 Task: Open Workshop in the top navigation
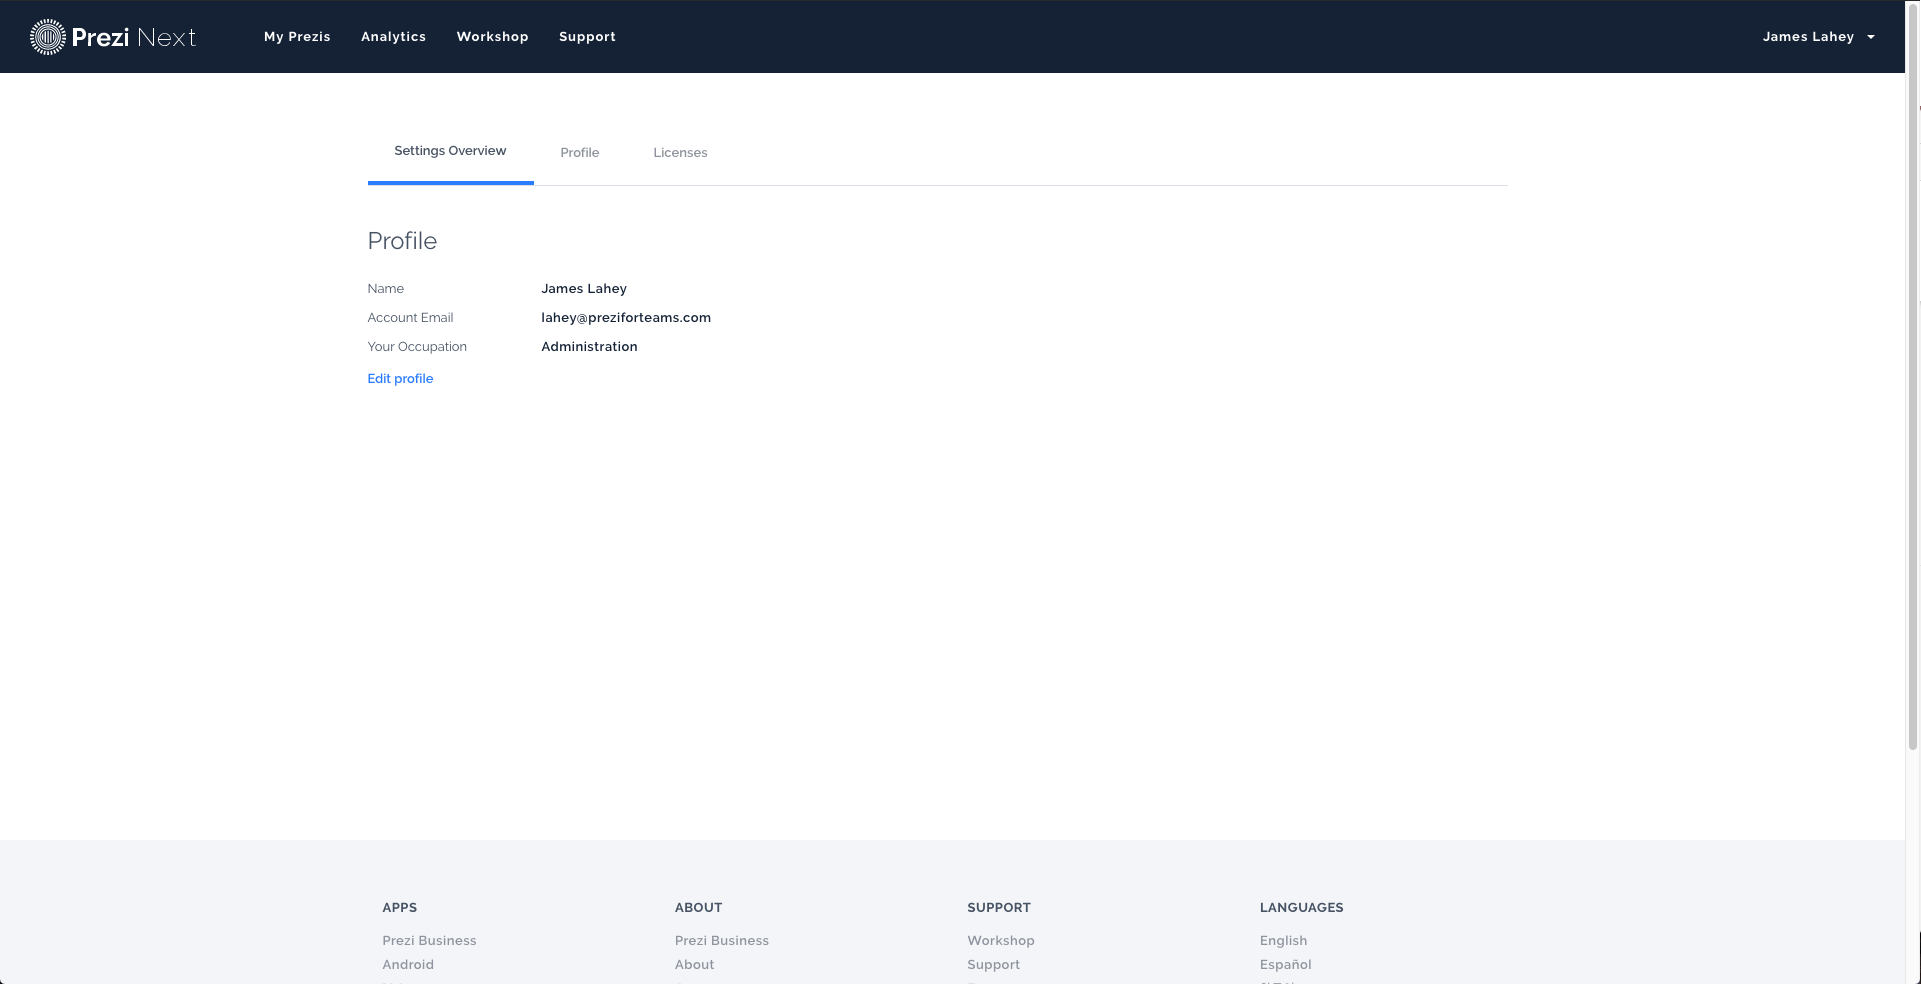[492, 37]
